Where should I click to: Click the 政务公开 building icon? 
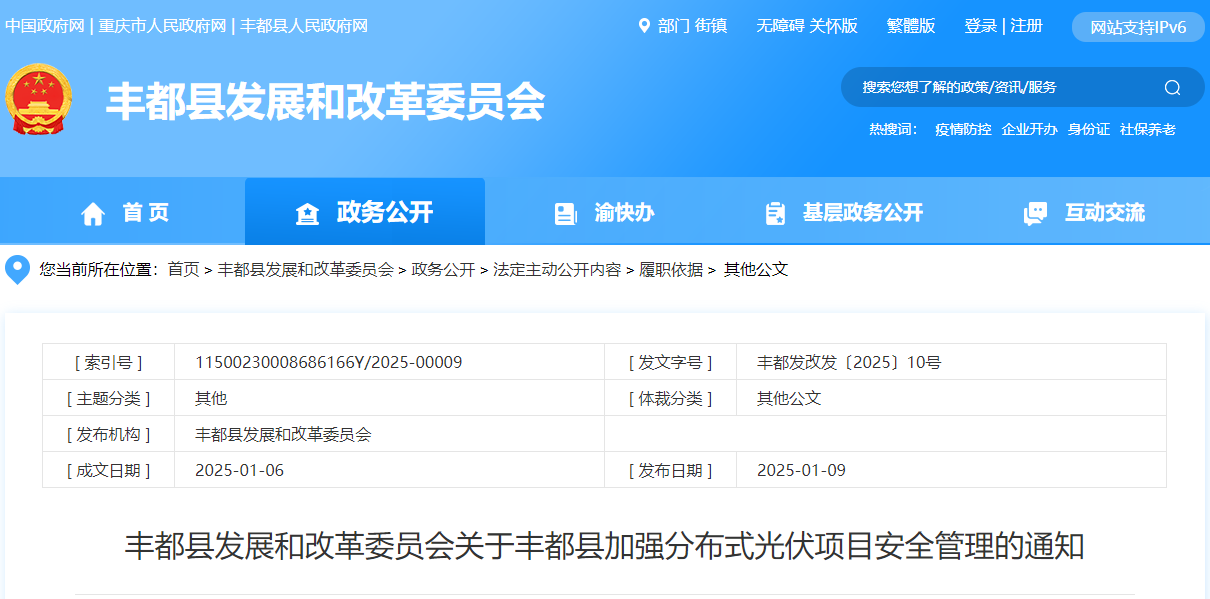point(307,213)
